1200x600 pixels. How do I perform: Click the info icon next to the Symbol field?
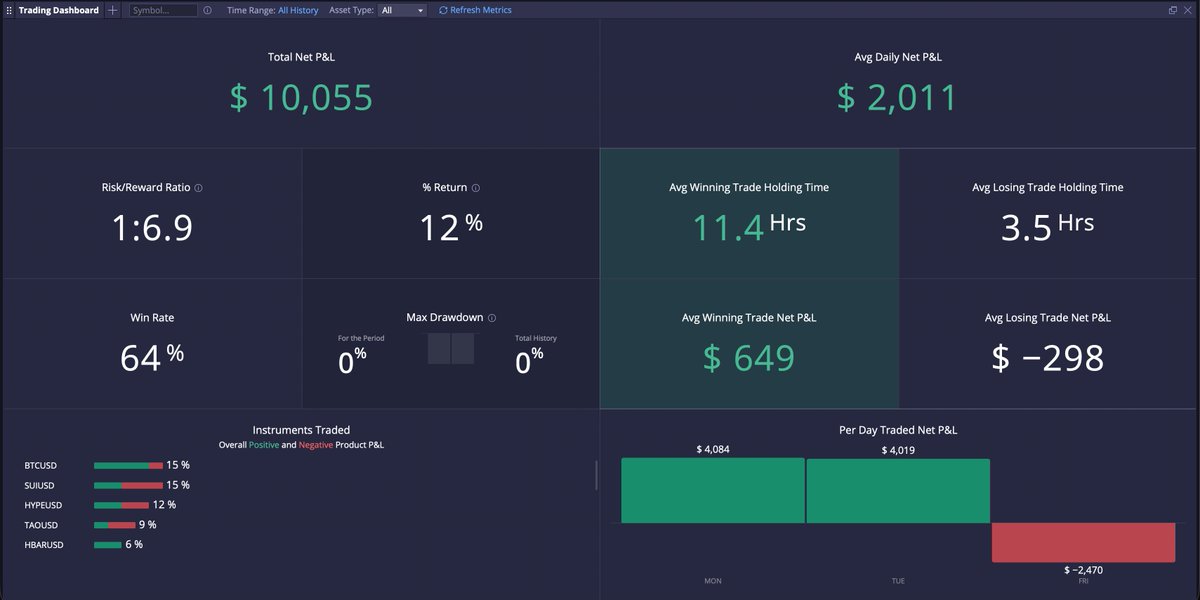(206, 10)
